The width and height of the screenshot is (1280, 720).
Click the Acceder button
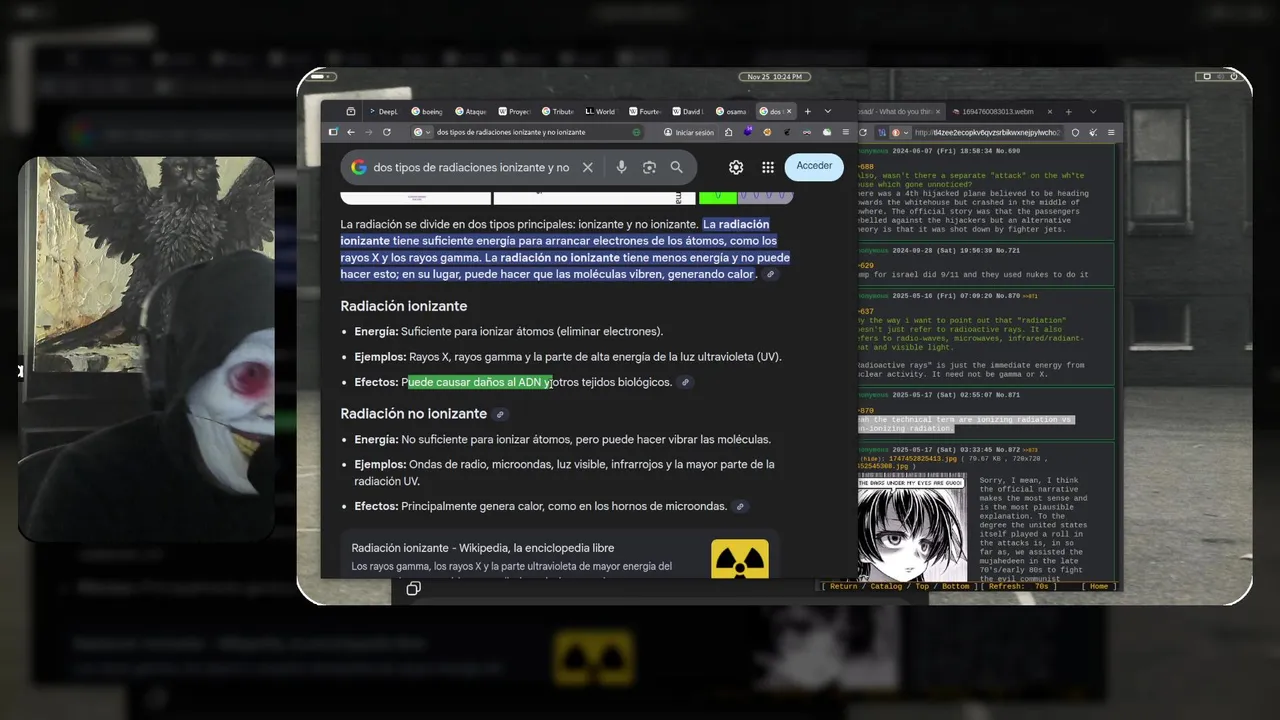coord(814,166)
